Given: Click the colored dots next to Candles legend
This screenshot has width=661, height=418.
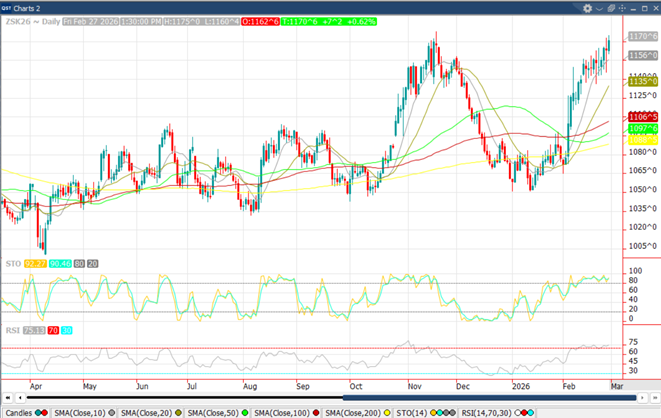Looking at the screenshot, I should (42, 411).
